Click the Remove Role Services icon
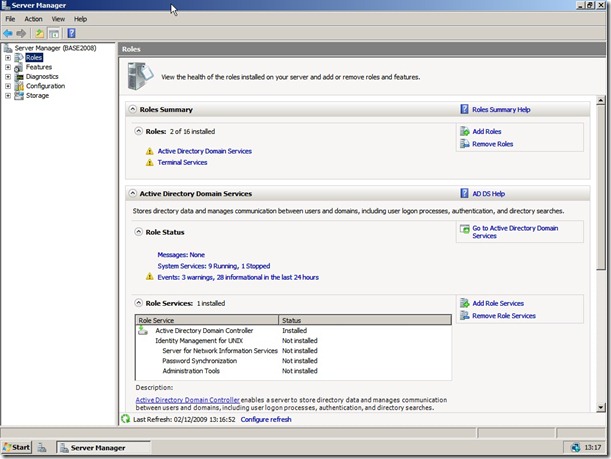Image resolution: width=611 pixels, height=459 pixels. [x=464, y=315]
